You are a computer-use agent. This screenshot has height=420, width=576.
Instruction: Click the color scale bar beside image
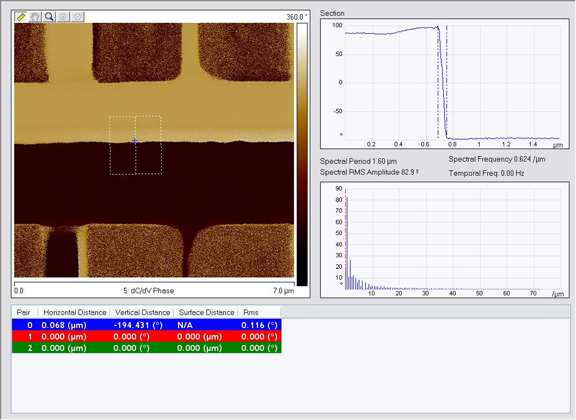tap(302, 154)
